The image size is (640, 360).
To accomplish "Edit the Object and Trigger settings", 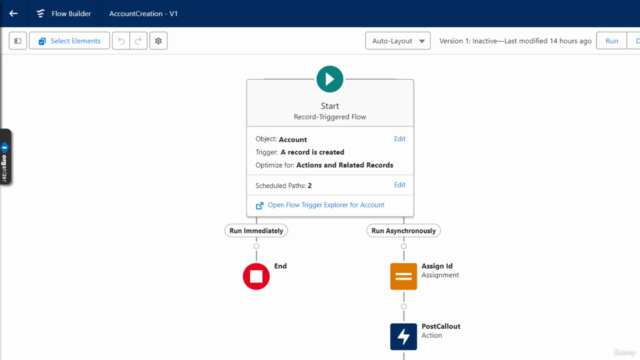I will click(400, 139).
